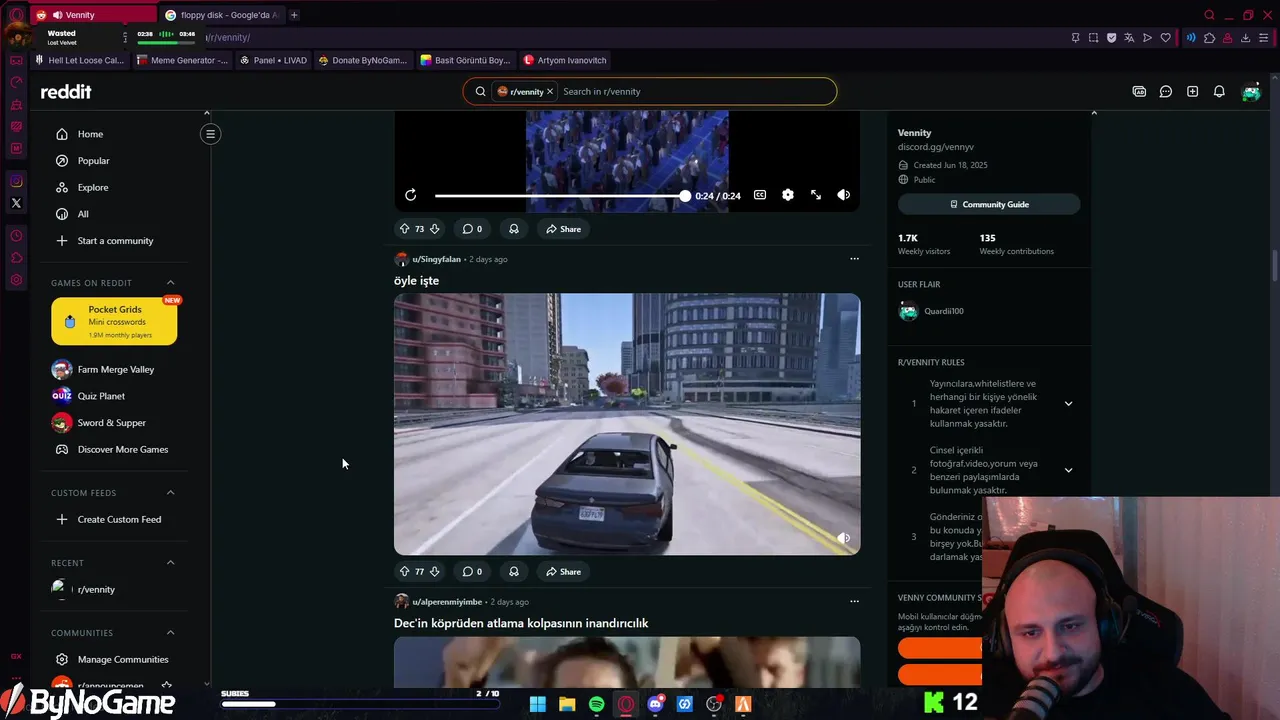Open video settings gear icon

point(788,195)
